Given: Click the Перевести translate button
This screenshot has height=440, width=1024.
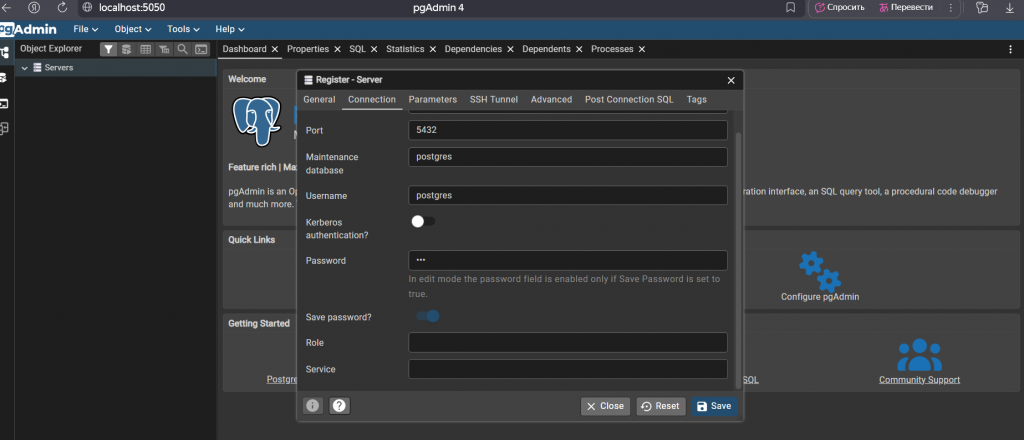Looking at the screenshot, I should (905, 8).
